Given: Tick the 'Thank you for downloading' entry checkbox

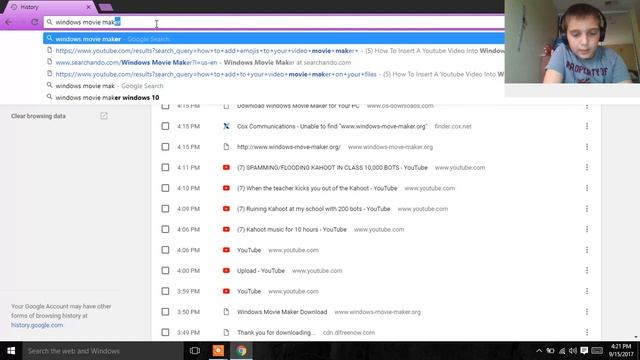Looking at the screenshot, I should click(x=165, y=332).
